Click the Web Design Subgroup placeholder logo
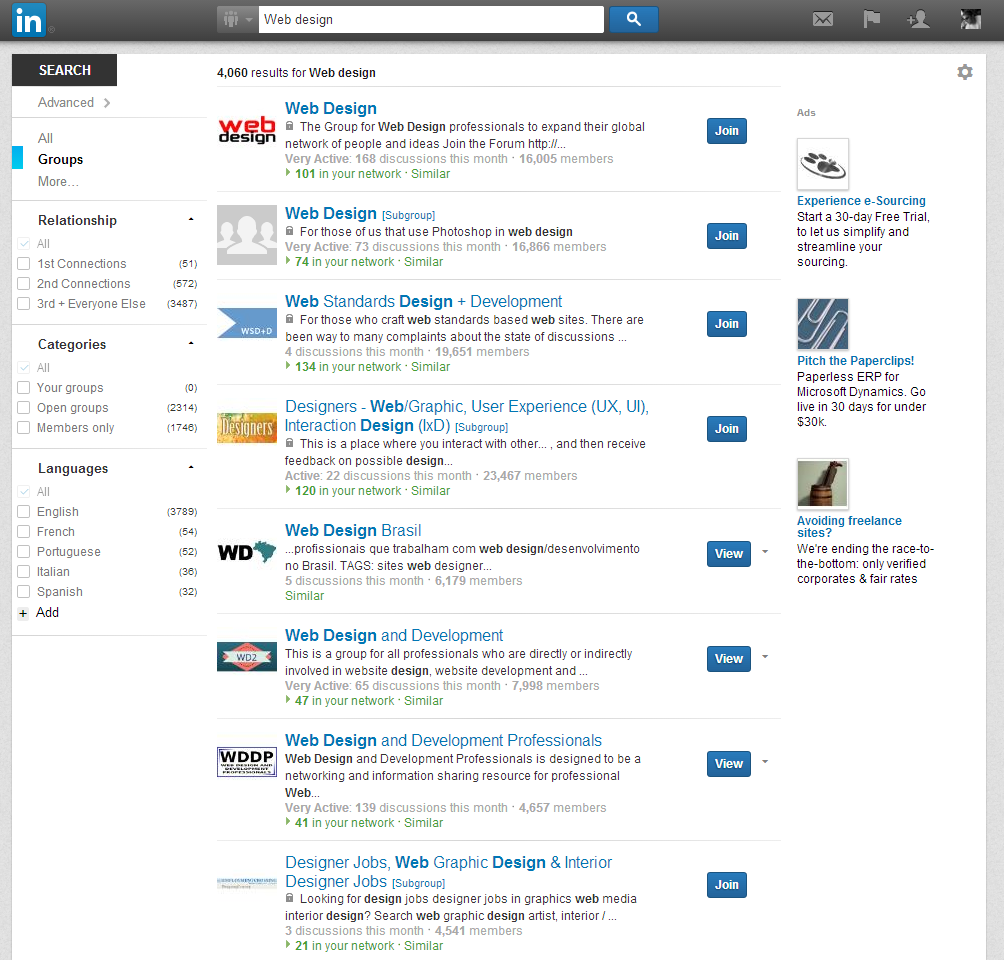 pos(247,235)
